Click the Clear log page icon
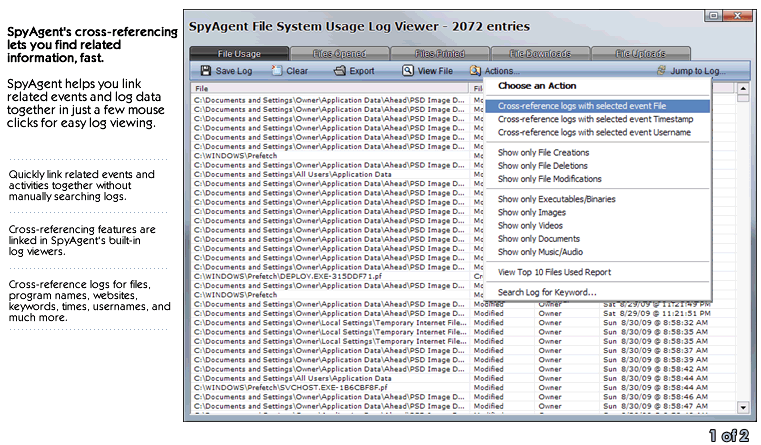 tap(277, 71)
